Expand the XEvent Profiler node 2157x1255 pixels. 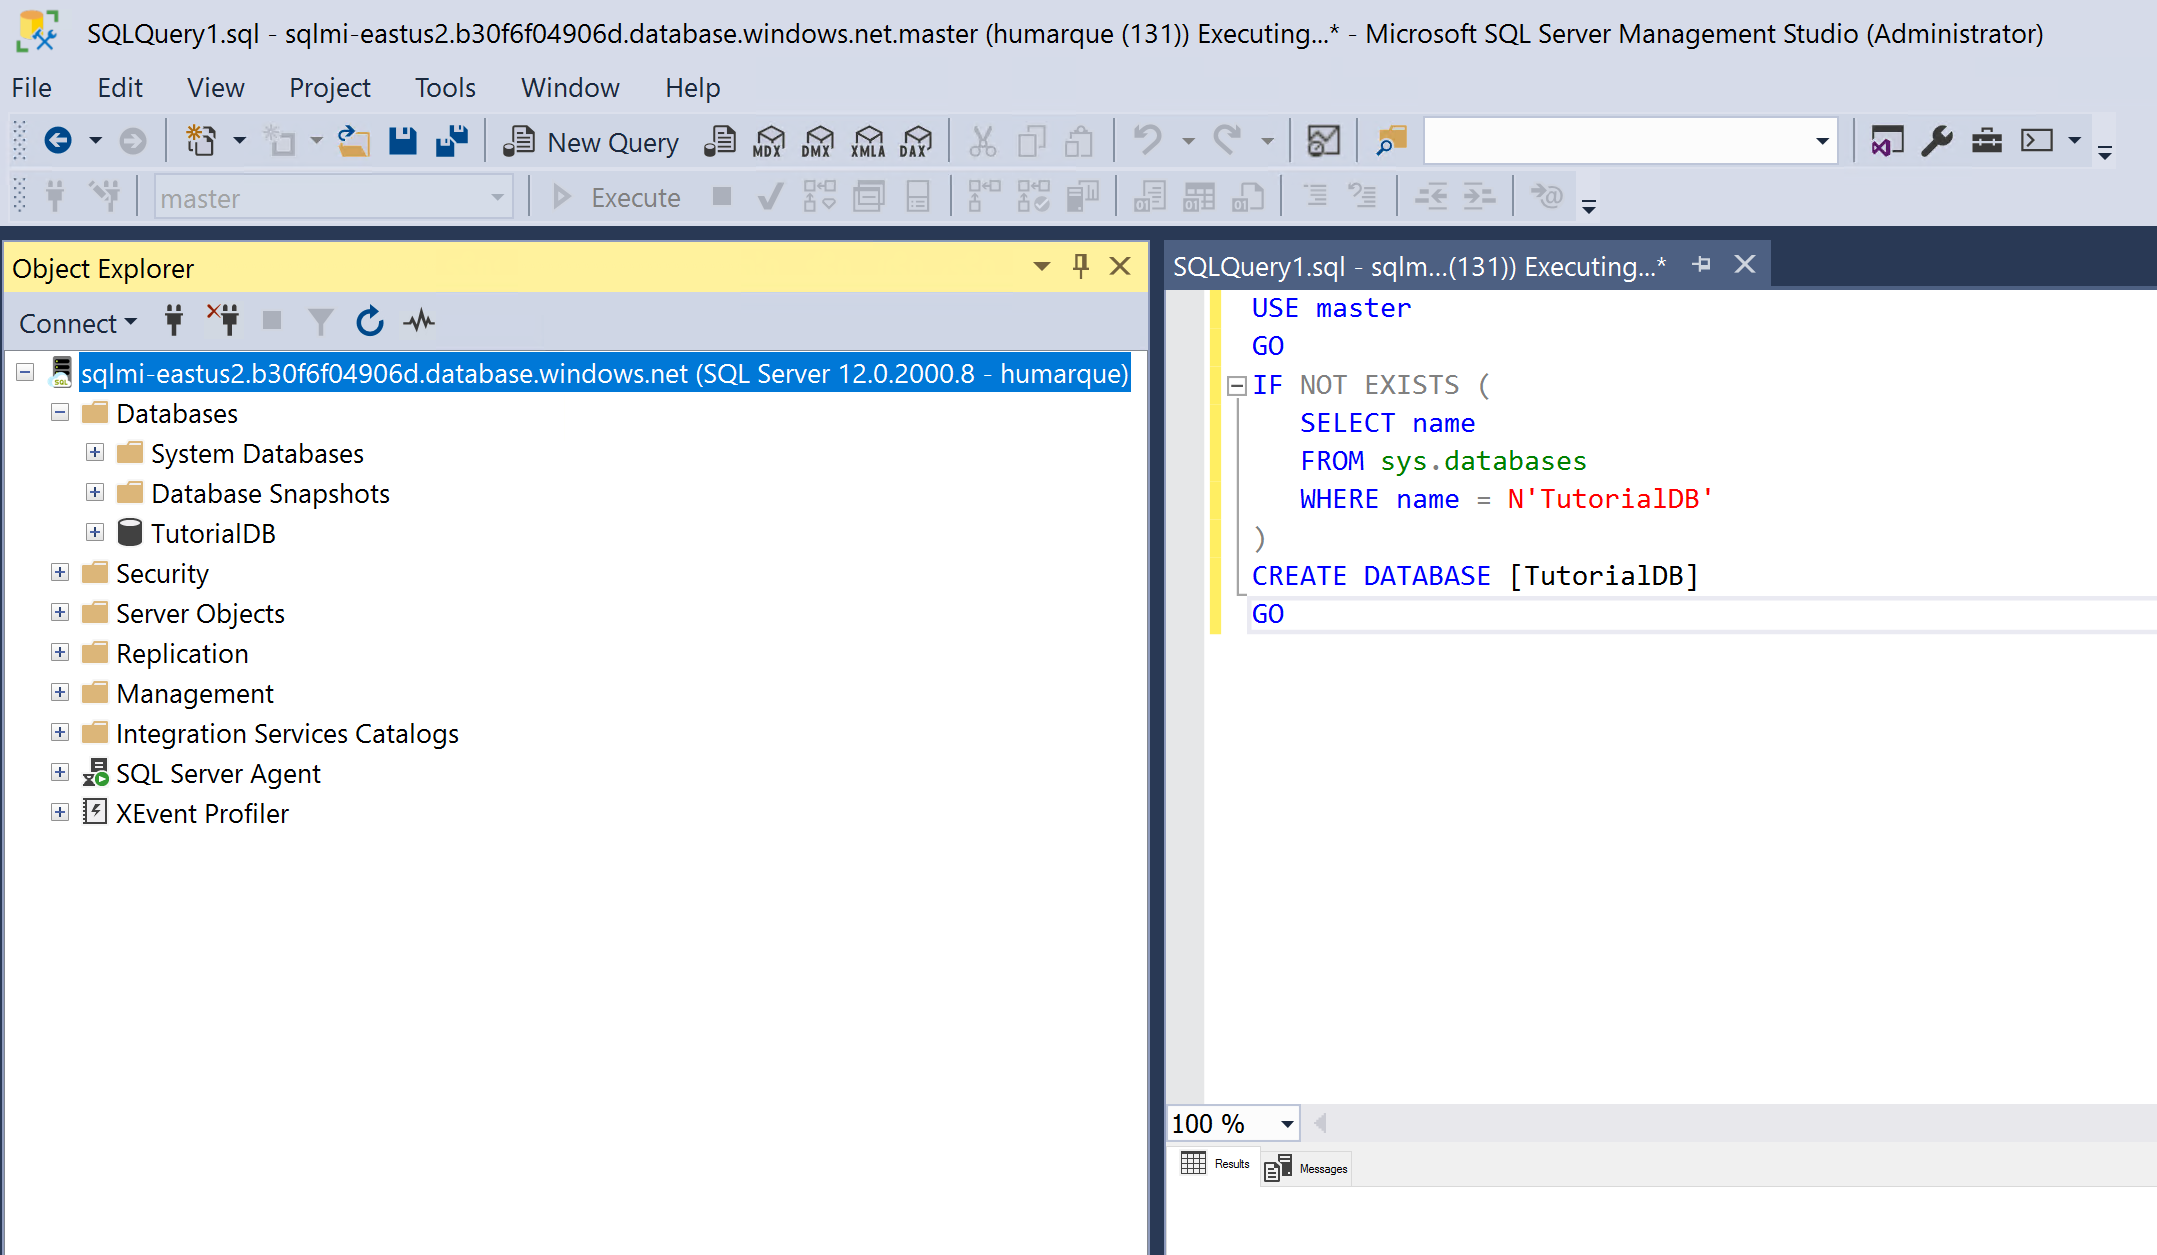point(60,813)
